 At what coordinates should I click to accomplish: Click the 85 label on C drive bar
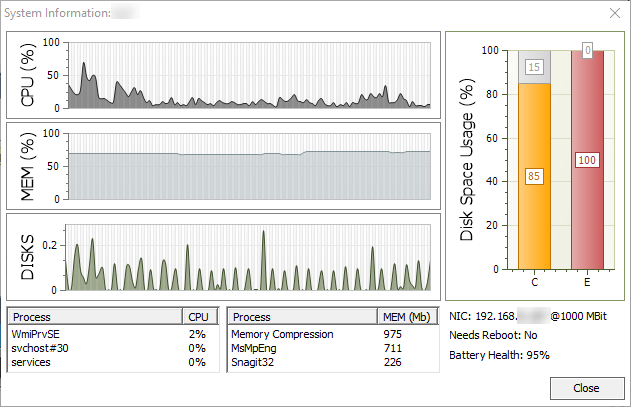tap(534, 176)
